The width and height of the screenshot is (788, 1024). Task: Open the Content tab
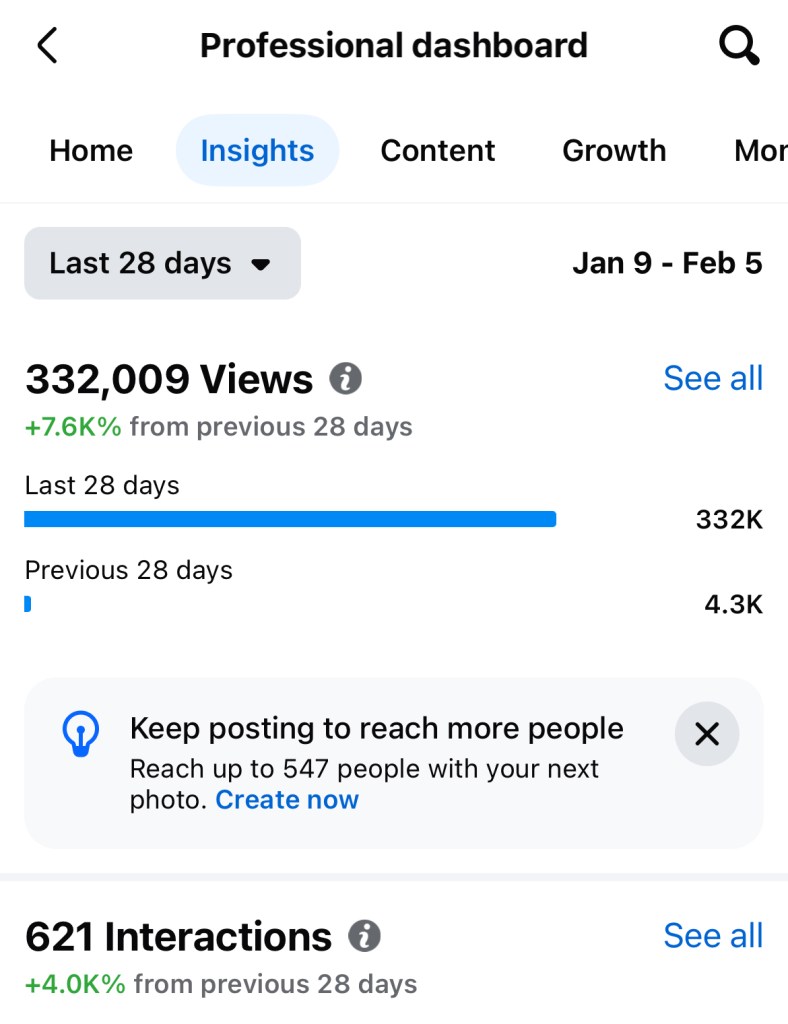coord(438,151)
